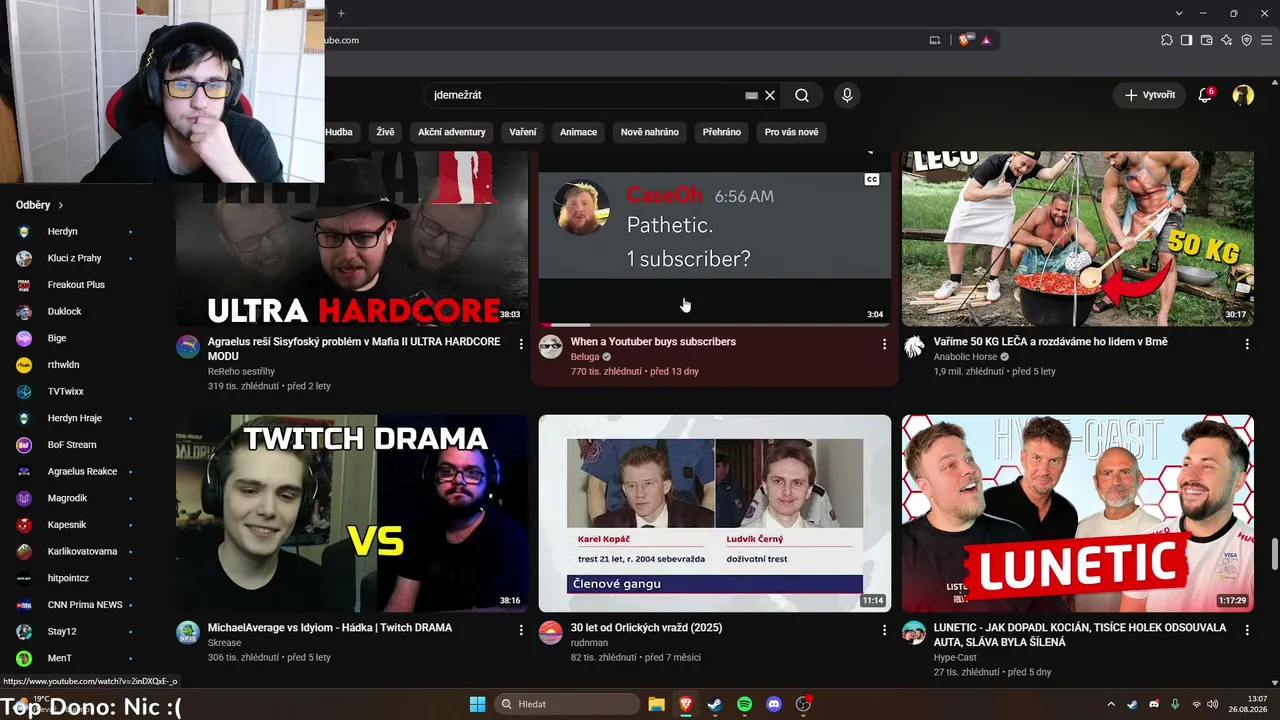Select the Pro vás nové filter chip
The image size is (1280, 720).
pos(792,132)
